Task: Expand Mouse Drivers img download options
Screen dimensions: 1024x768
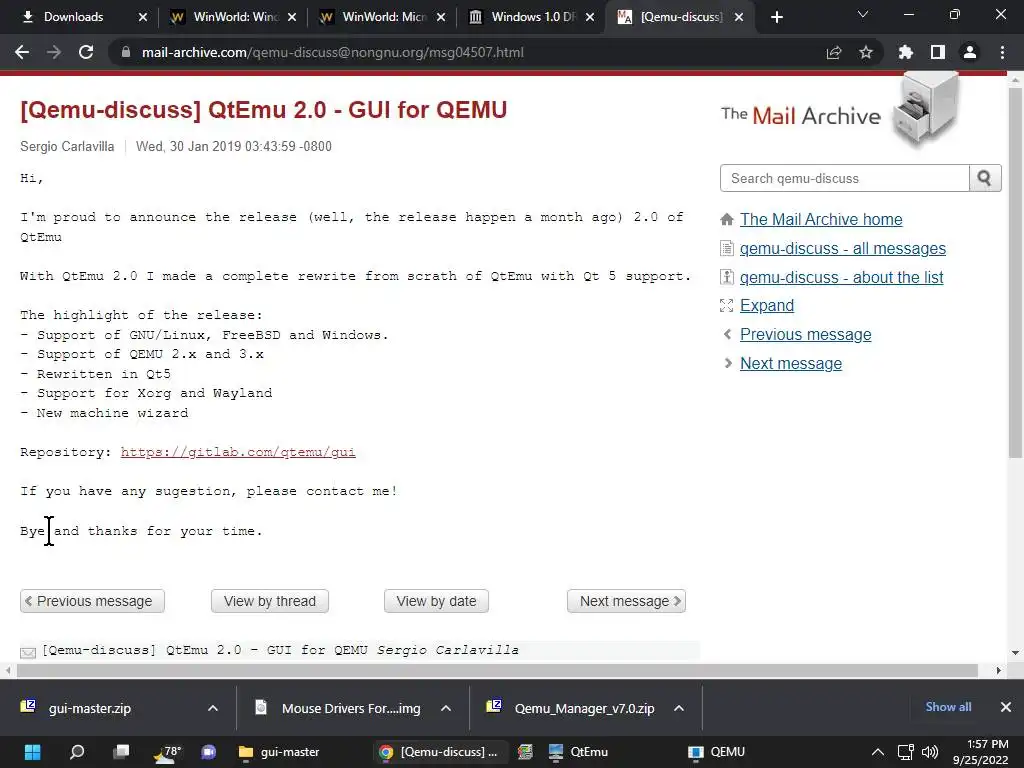Action: [x=446, y=709]
